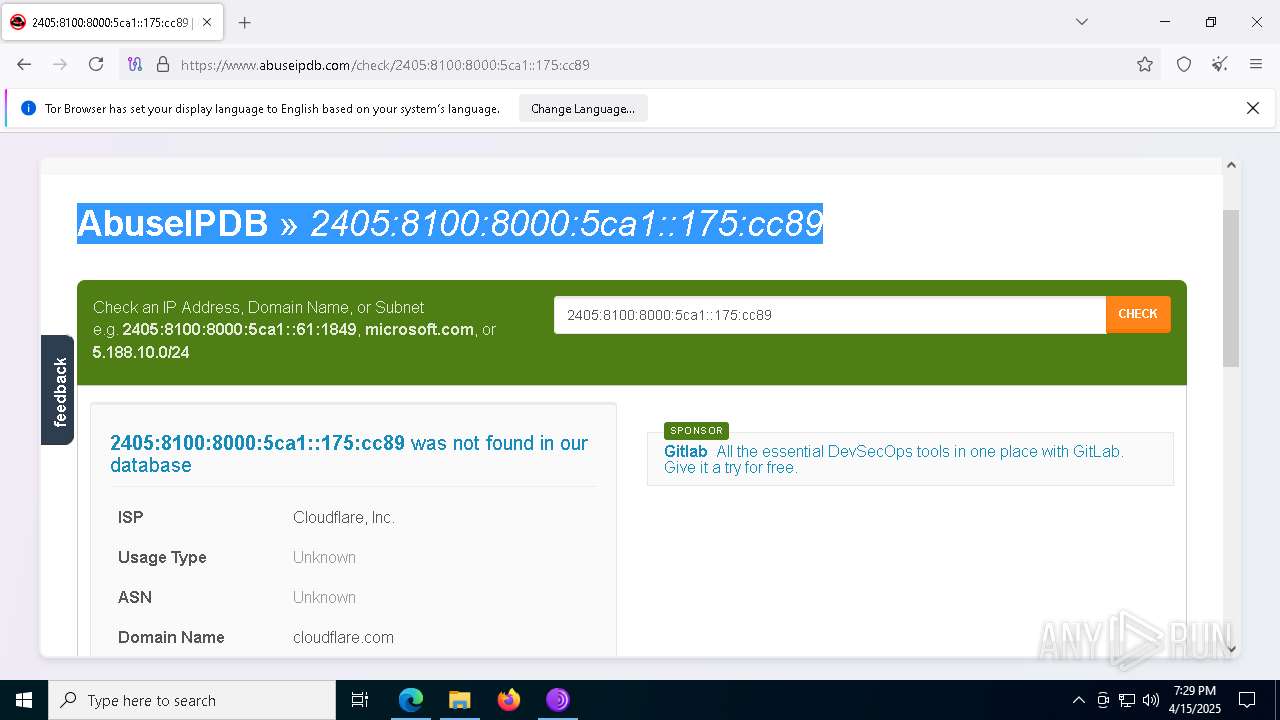Show hidden system tray icons
Screen dimensions: 1280x720
tap(1078, 700)
